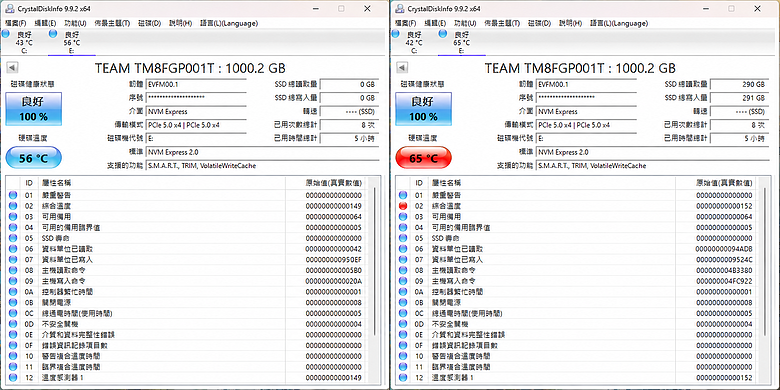This screenshot has height=390, width=780.
Task: Click blue orb of row 0D in 65 °C window
Action: [x=403, y=324]
